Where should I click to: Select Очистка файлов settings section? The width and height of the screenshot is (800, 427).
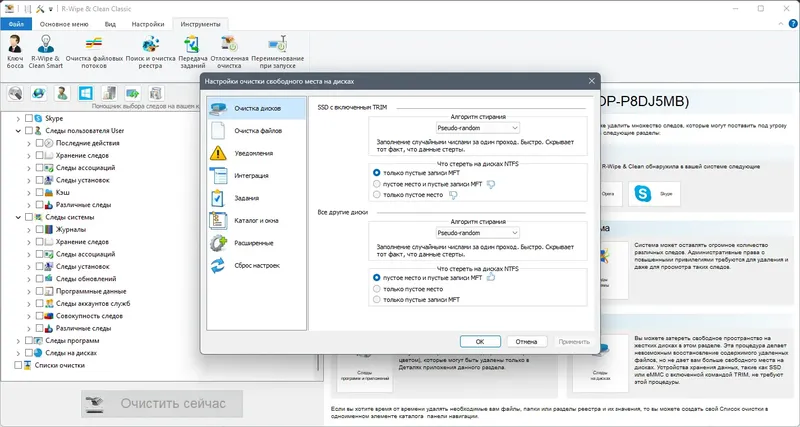pos(257,131)
